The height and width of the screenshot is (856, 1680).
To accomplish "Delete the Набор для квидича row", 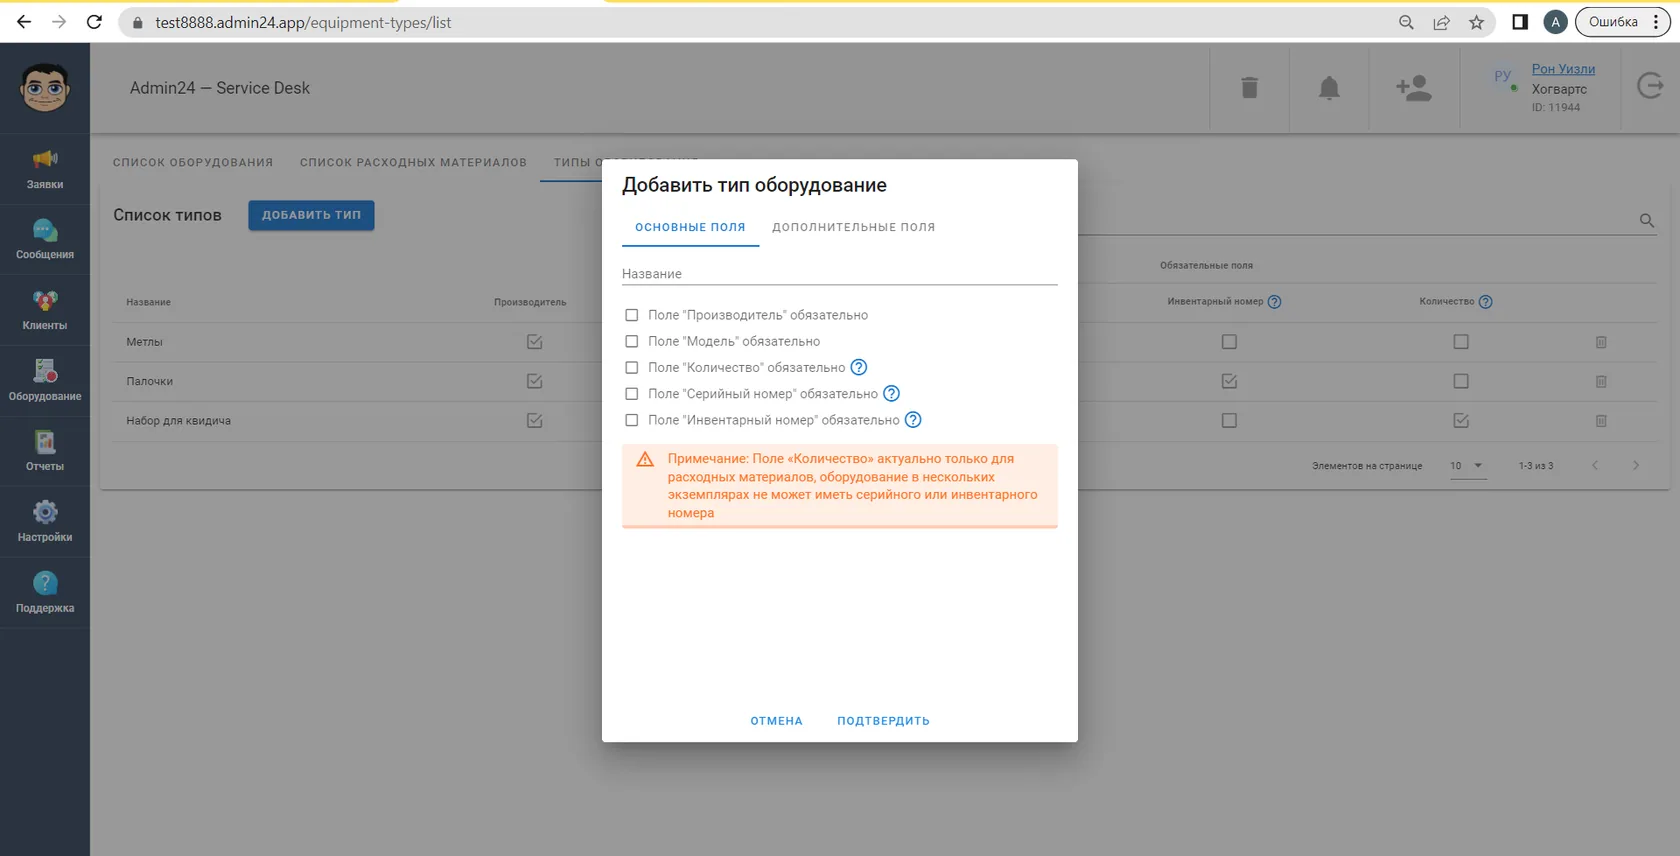I will [1601, 421].
